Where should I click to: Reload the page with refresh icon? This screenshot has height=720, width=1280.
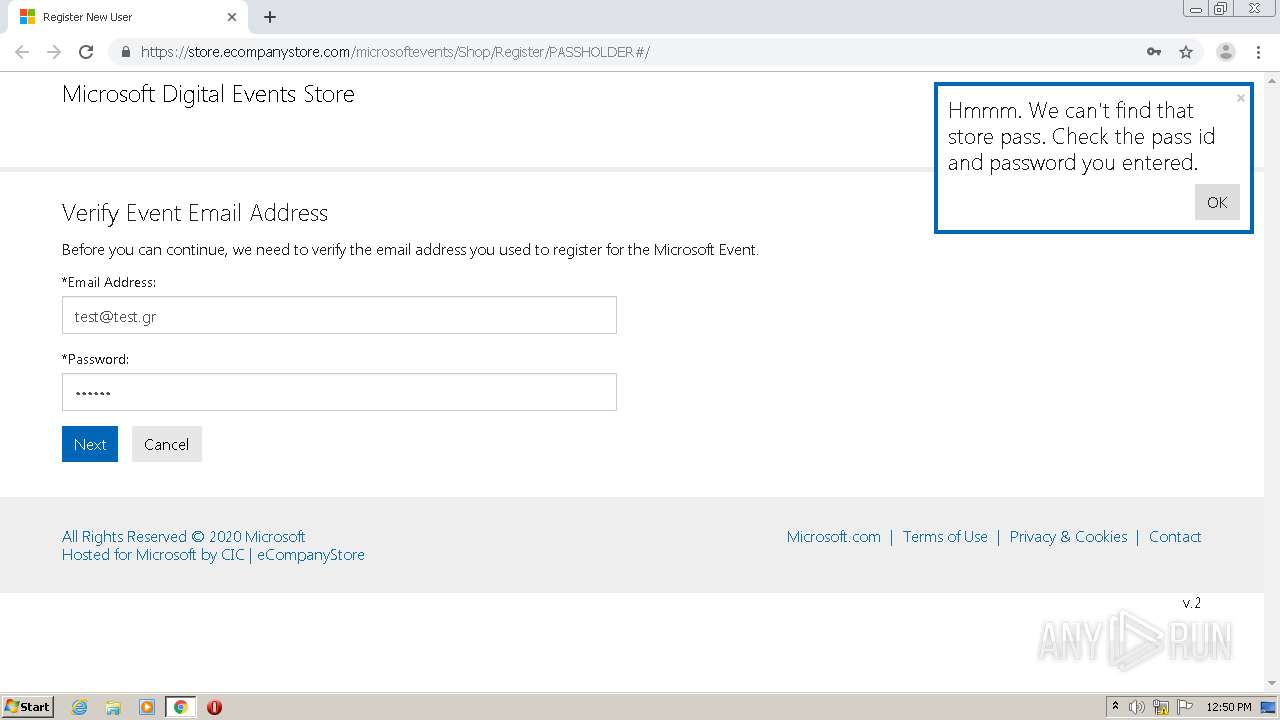pos(86,52)
